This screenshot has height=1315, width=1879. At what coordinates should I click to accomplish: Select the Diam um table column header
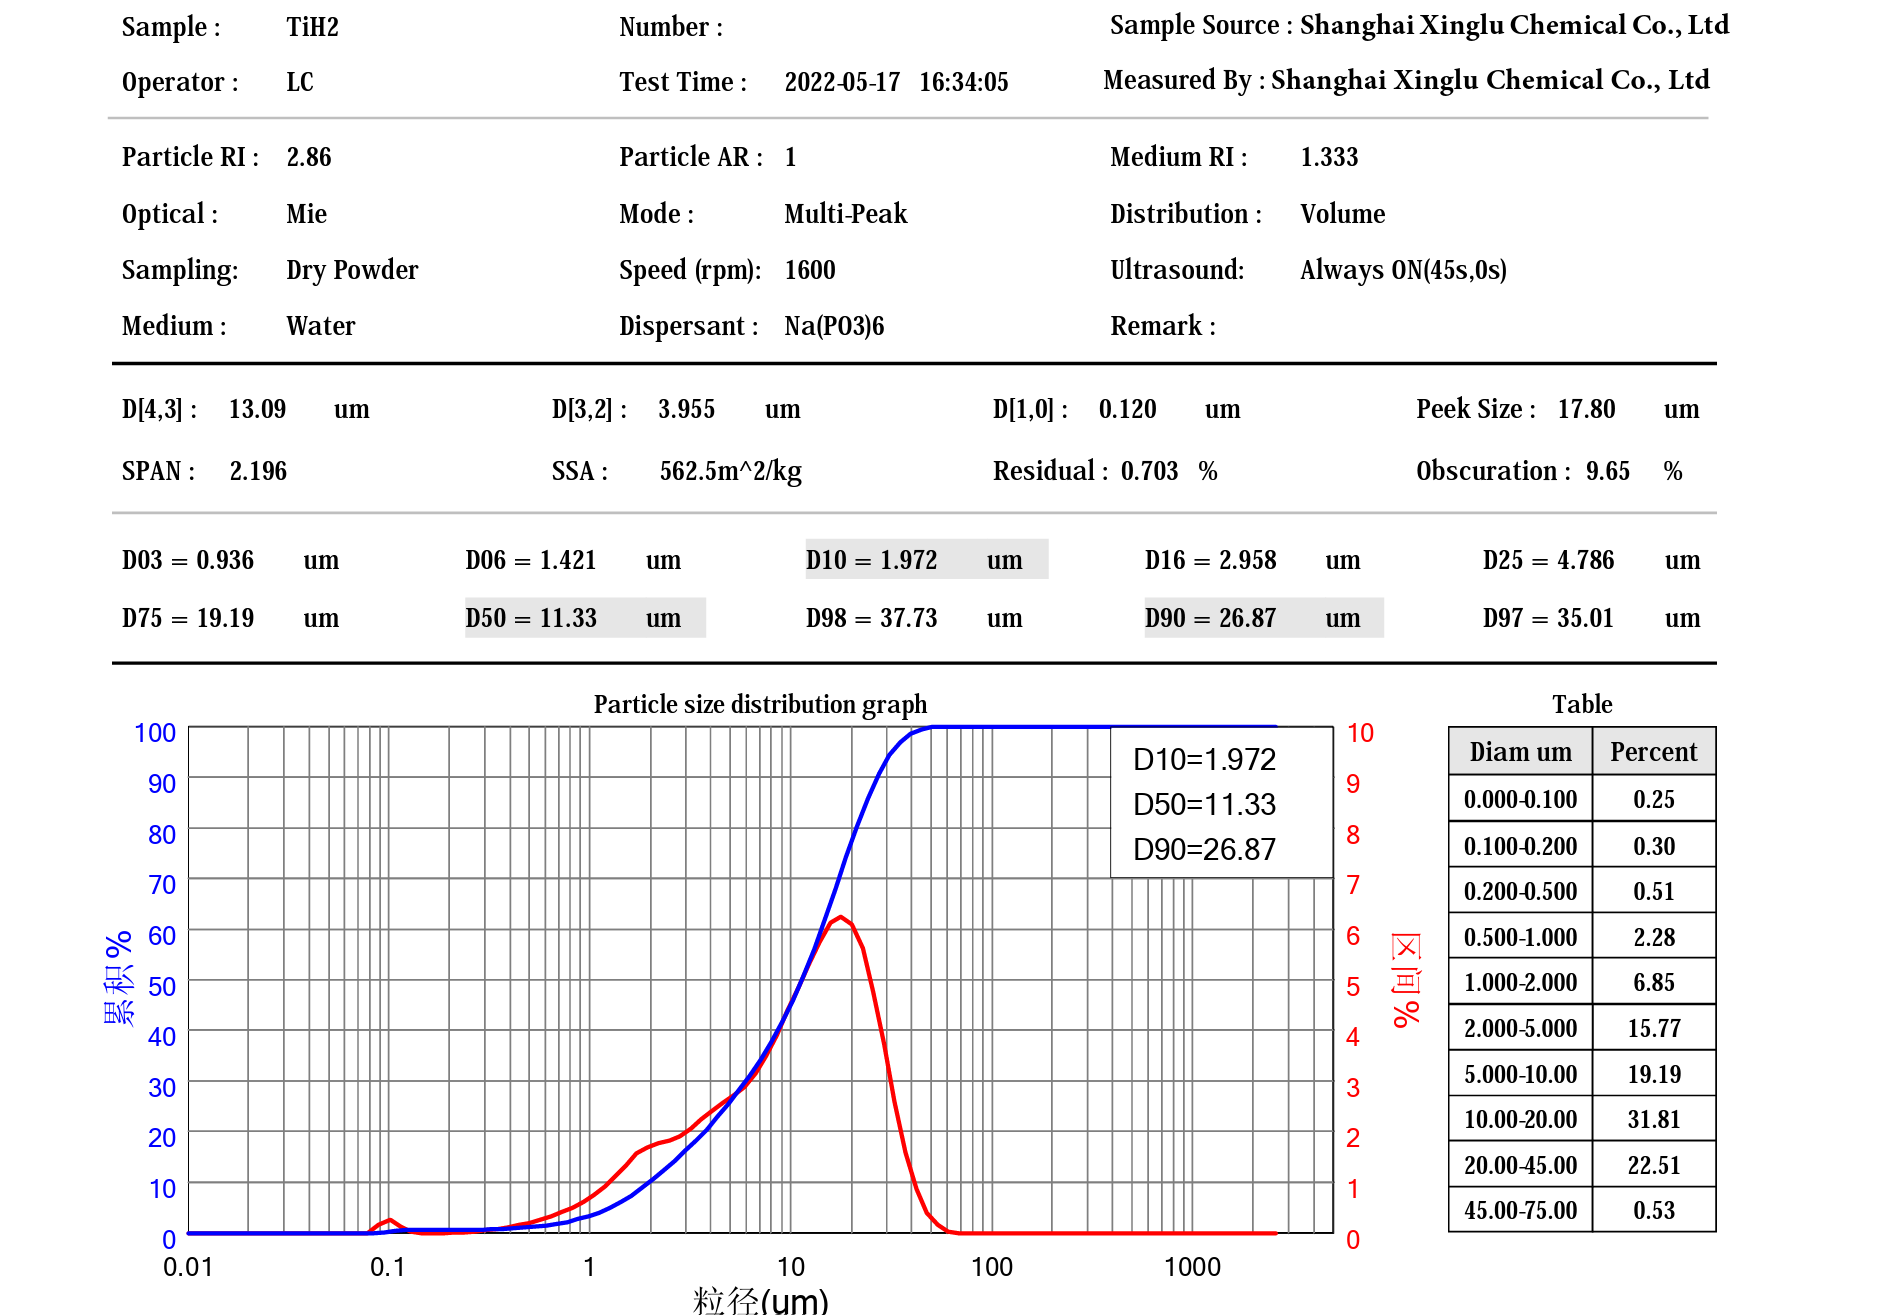(1520, 752)
